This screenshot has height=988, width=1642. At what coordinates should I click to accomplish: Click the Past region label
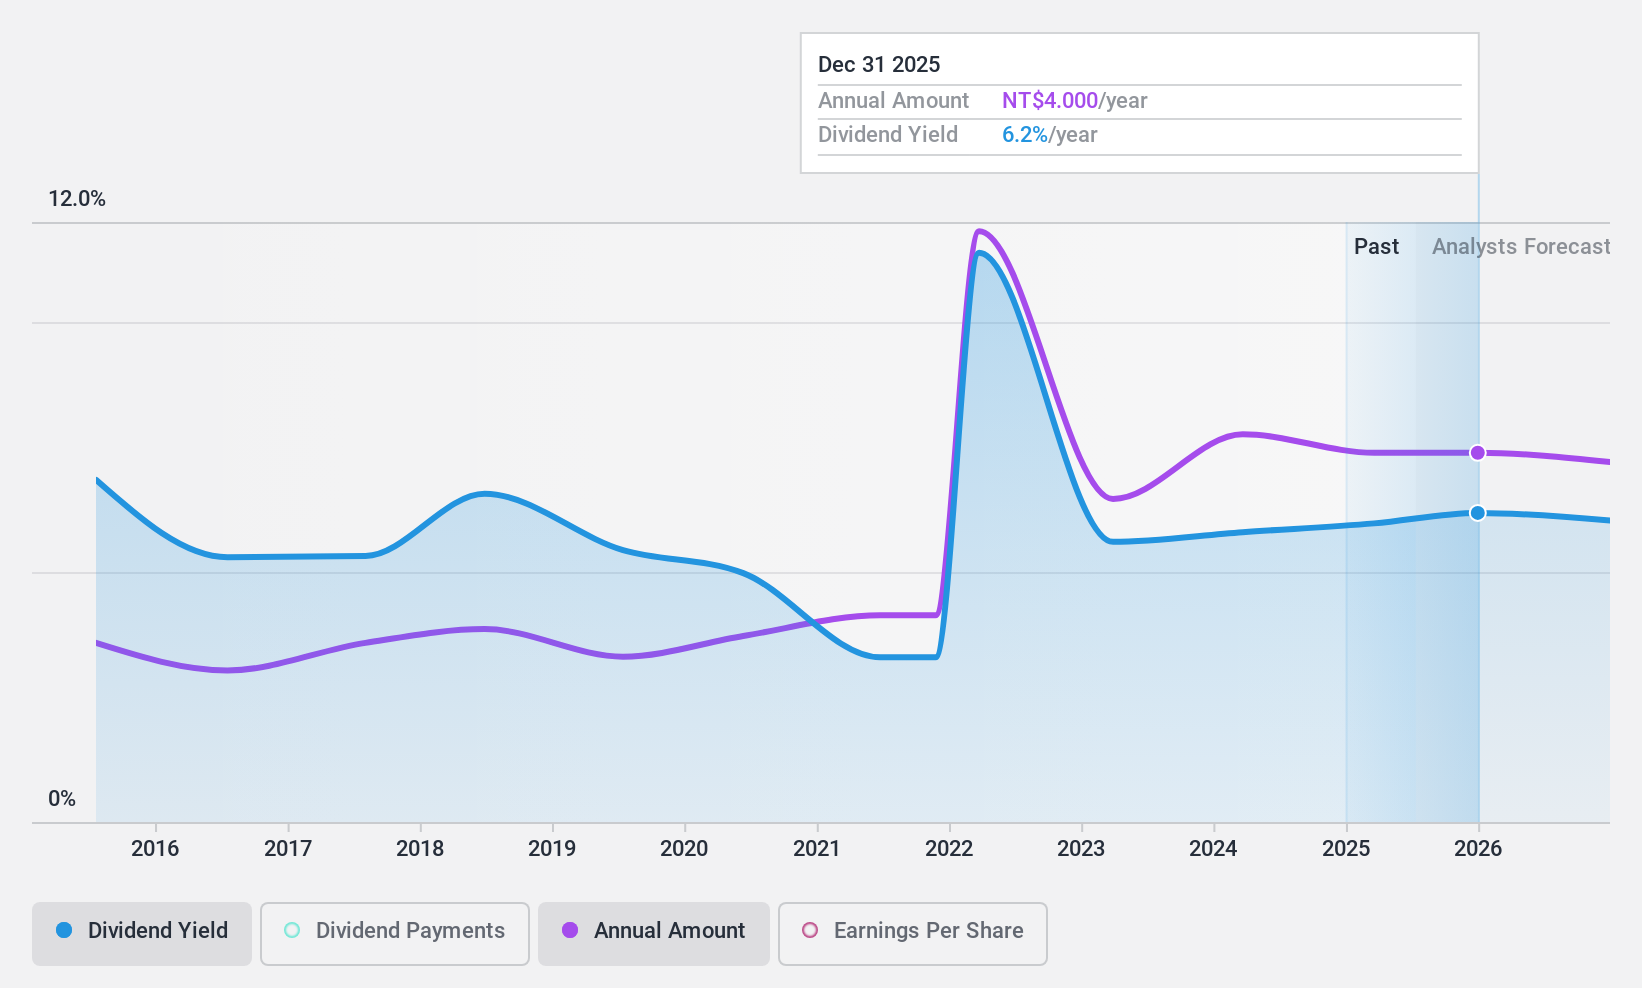(x=1376, y=247)
